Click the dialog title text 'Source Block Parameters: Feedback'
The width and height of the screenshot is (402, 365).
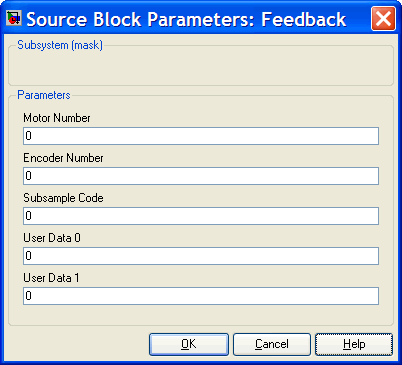(x=186, y=19)
